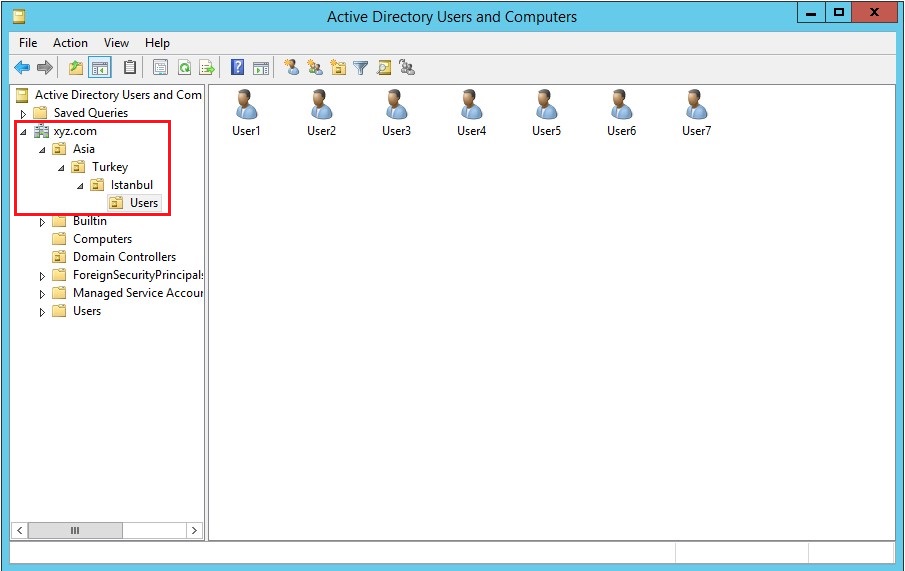Click the application icon in title bar

19,16
